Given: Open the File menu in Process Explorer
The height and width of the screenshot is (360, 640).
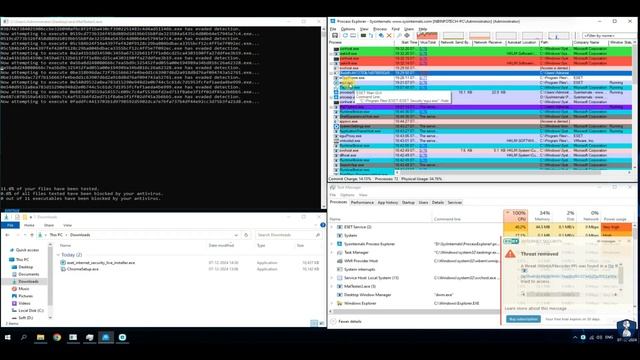Looking at the screenshot, I should [333, 29].
